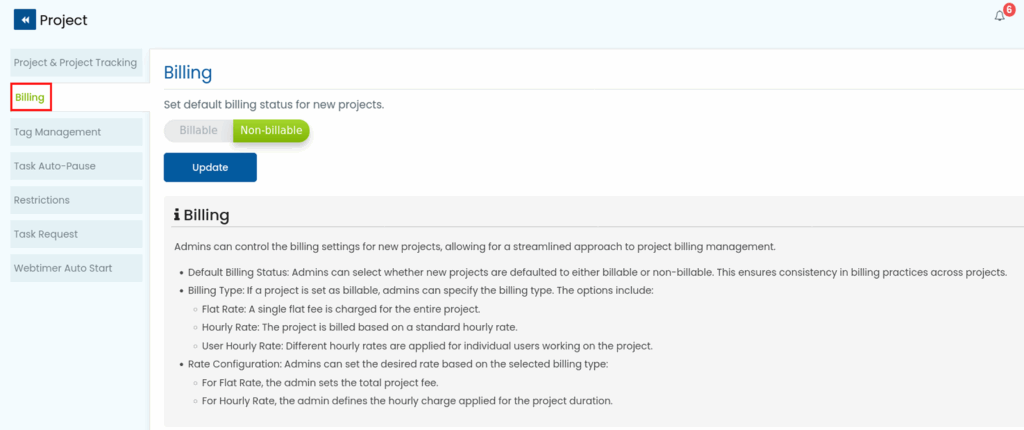Click the Project page title
This screenshot has height=430, width=1024.
64,20
